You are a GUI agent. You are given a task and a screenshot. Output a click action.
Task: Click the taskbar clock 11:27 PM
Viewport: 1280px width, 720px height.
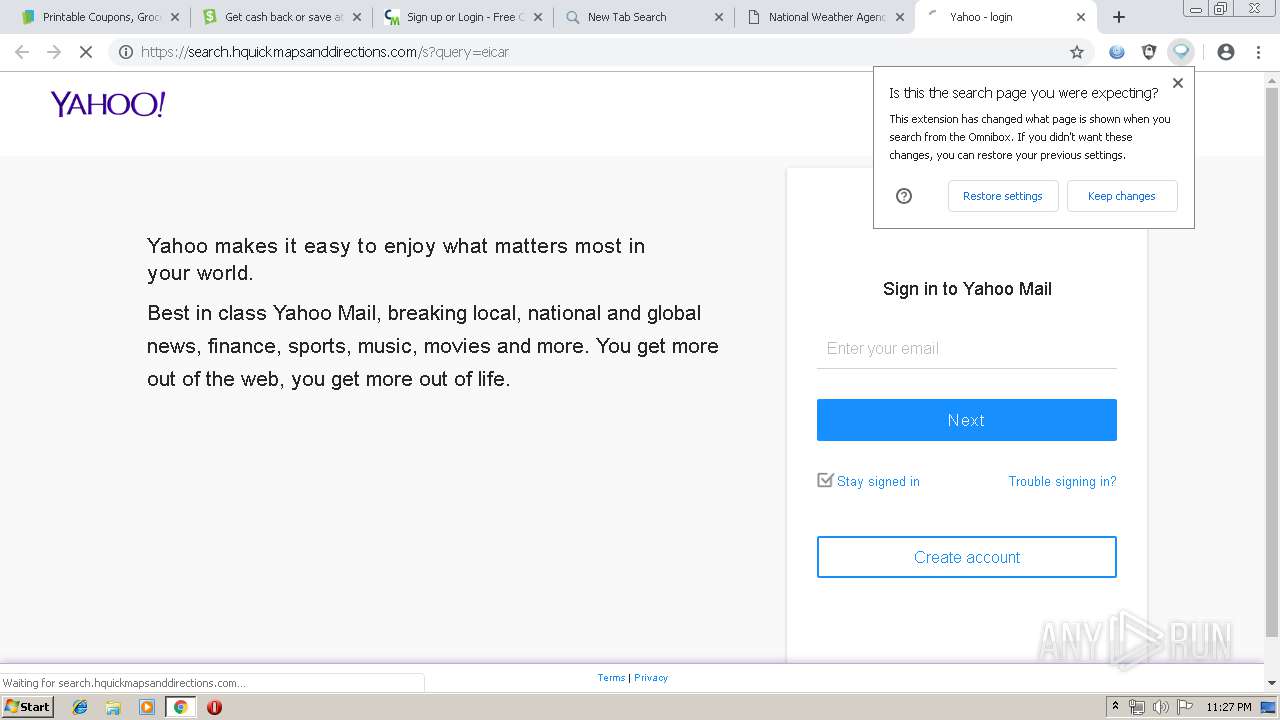click(1228, 707)
